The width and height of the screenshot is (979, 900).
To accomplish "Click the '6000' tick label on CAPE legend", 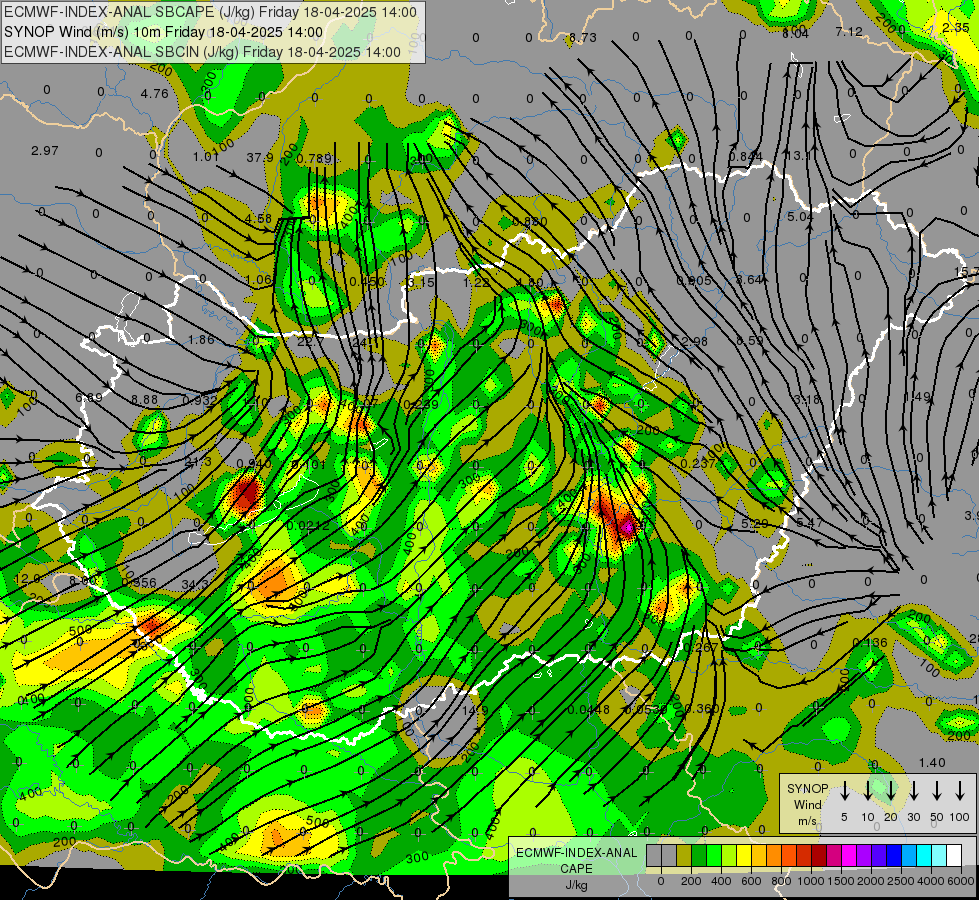I will [960, 881].
